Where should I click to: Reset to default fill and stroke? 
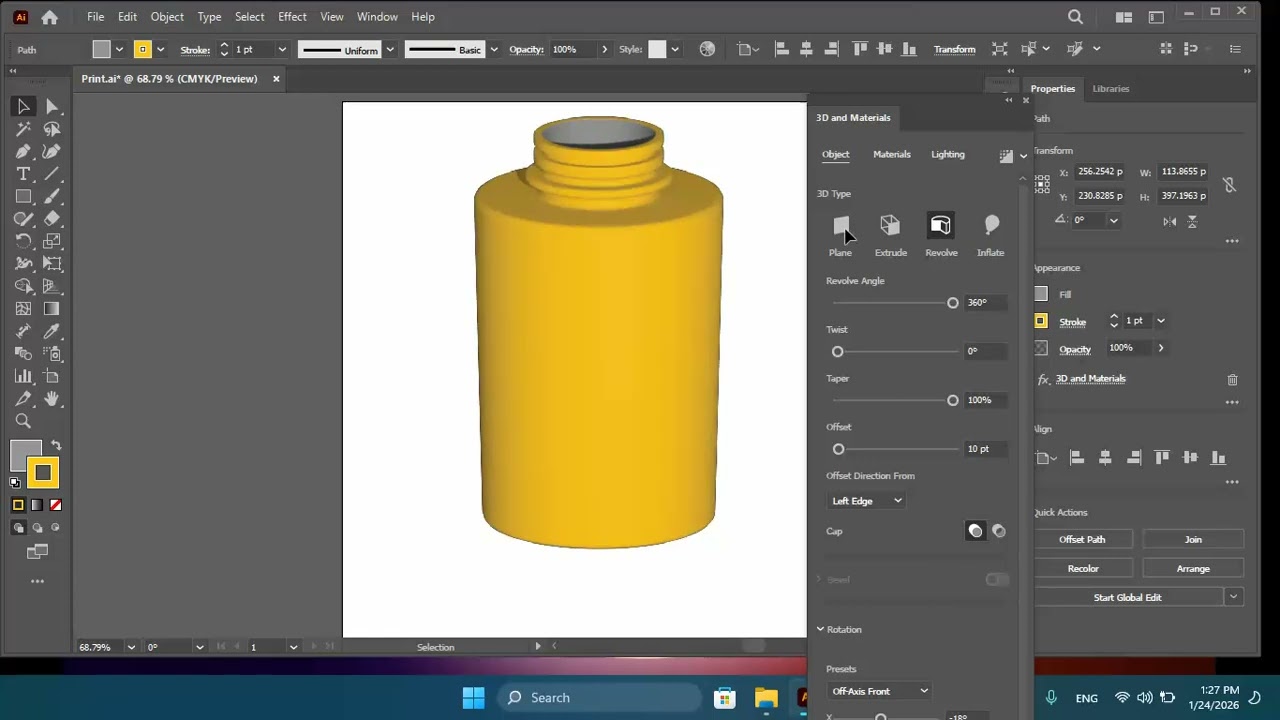[x=15, y=483]
